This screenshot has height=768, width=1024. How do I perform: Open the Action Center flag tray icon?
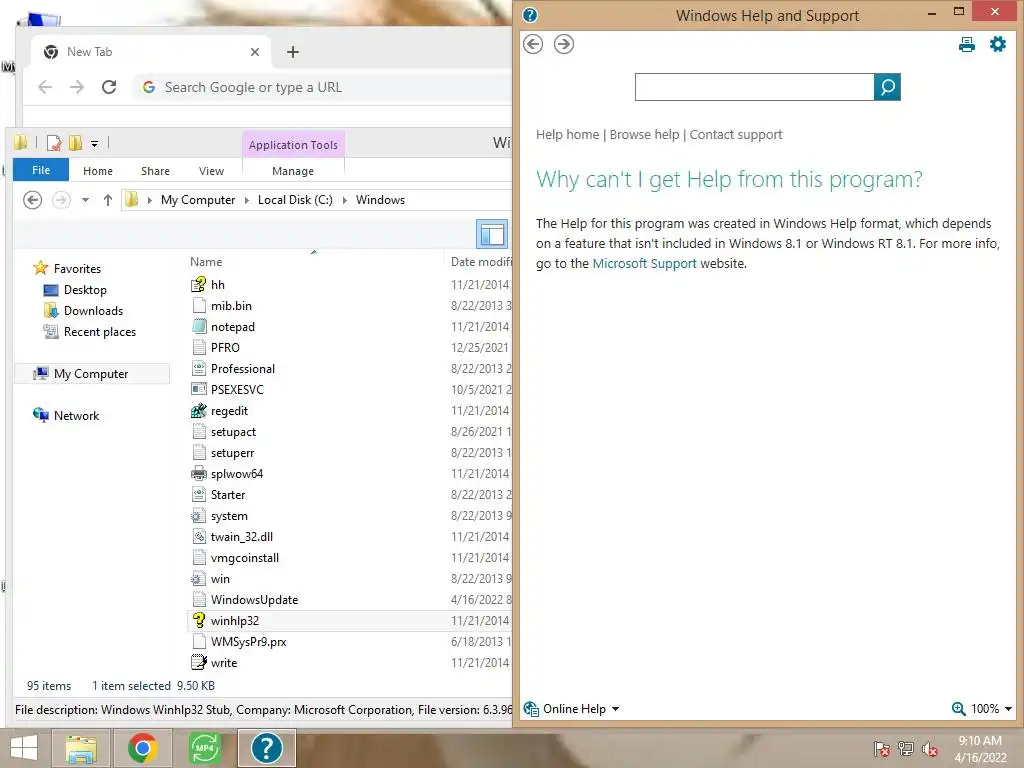(x=881, y=749)
